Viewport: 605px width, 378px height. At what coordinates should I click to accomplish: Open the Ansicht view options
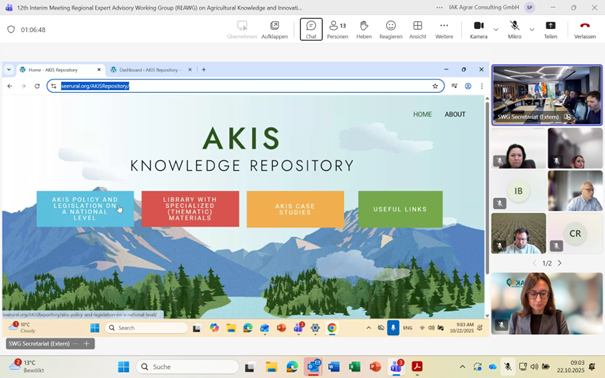coord(417,29)
